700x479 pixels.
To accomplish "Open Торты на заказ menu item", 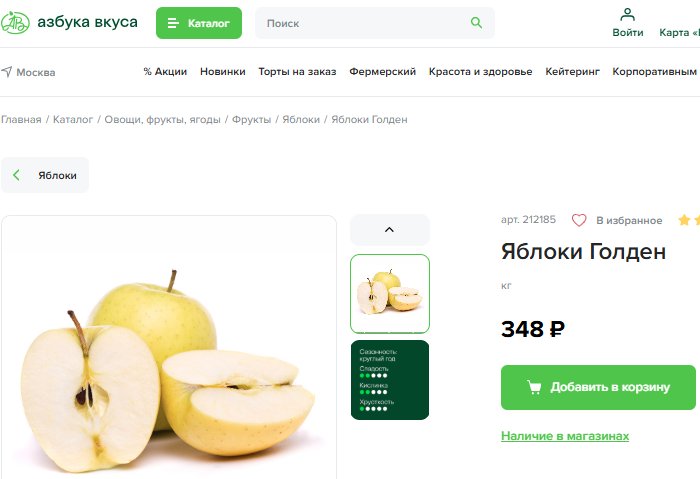I will pos(297,71).
